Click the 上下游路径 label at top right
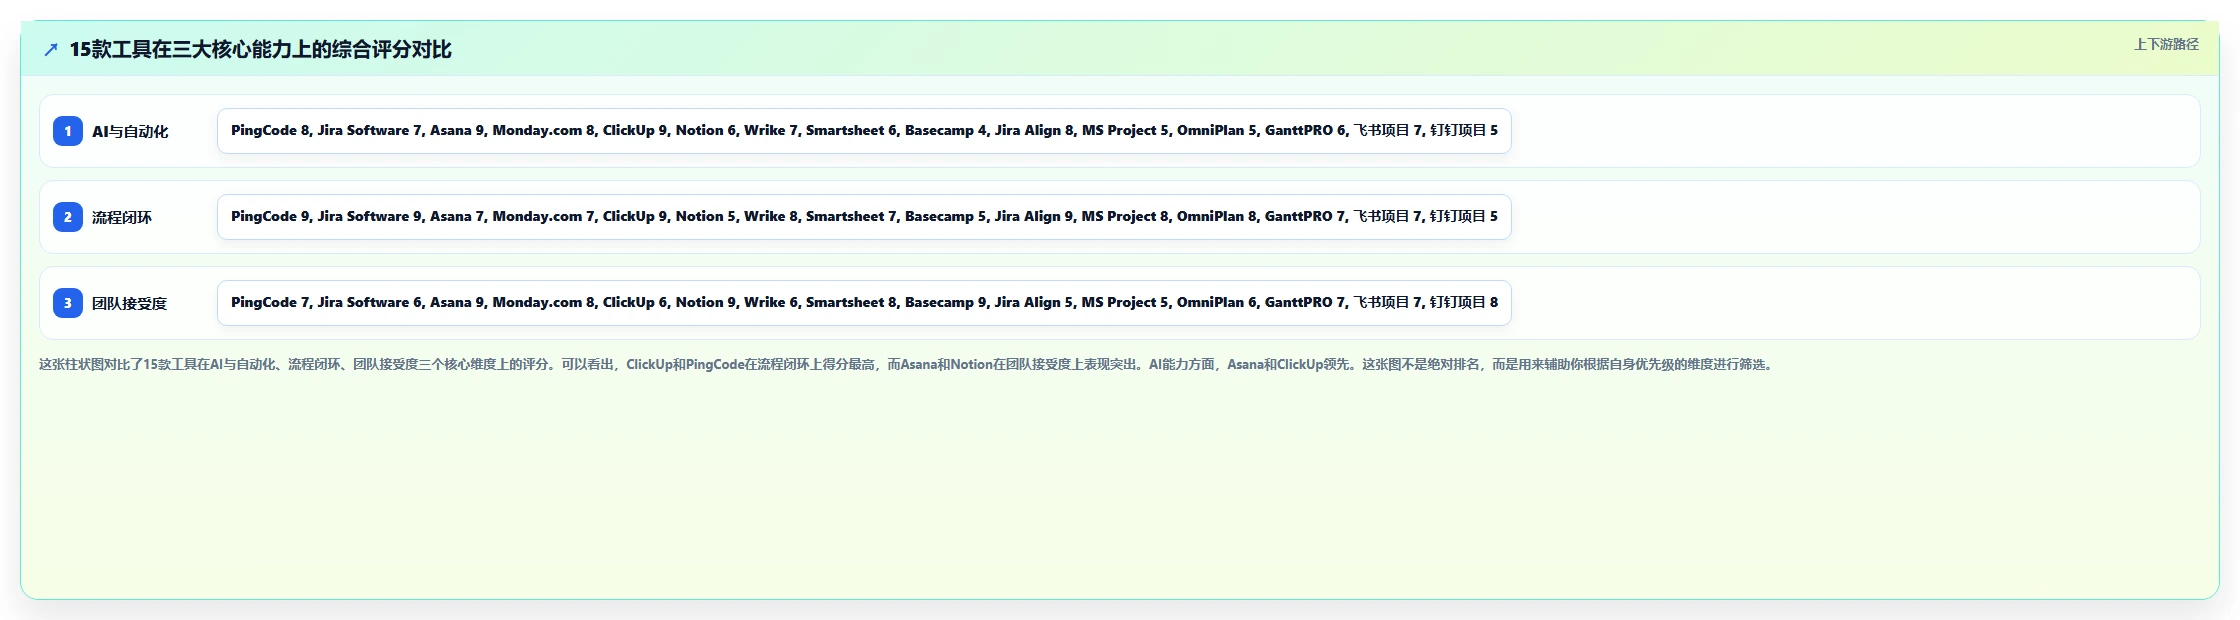This screenshot has width=2240, height=620. [x=2166, y=44]
